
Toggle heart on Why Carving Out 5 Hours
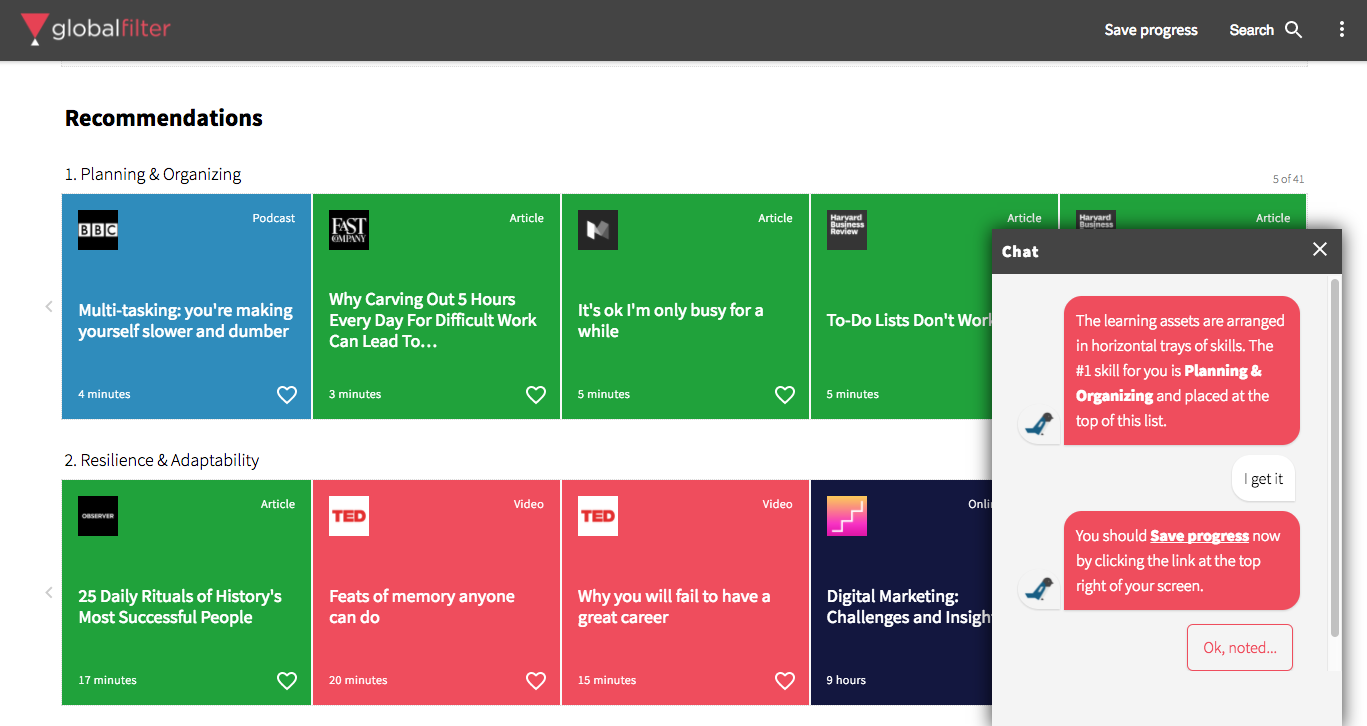click(536, 395)
